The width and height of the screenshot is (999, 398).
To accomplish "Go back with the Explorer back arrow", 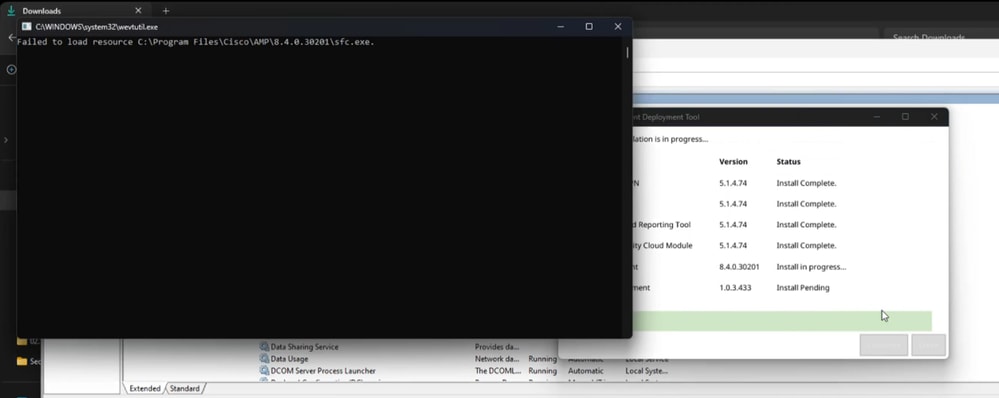I will click(11, 38).
